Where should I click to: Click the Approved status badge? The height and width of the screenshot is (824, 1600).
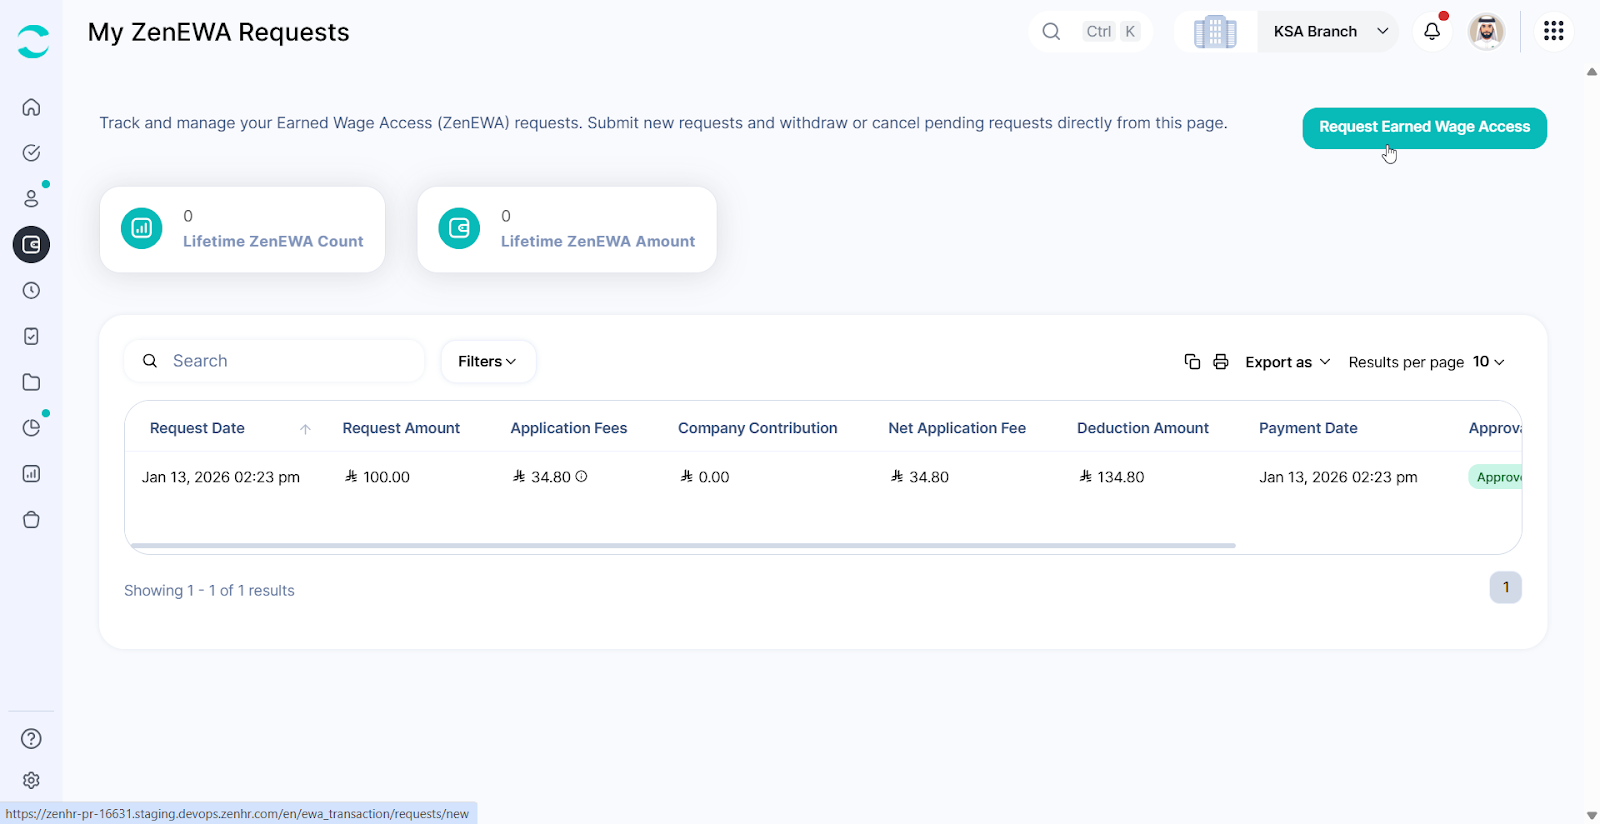[x=1495, y=477]
